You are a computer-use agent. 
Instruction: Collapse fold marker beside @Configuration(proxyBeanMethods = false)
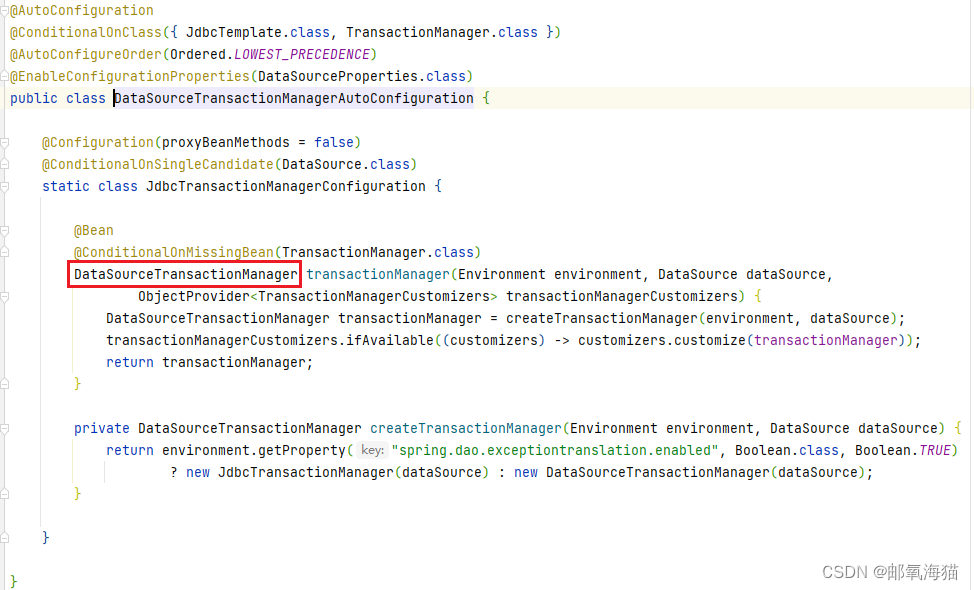coord(4,143)
